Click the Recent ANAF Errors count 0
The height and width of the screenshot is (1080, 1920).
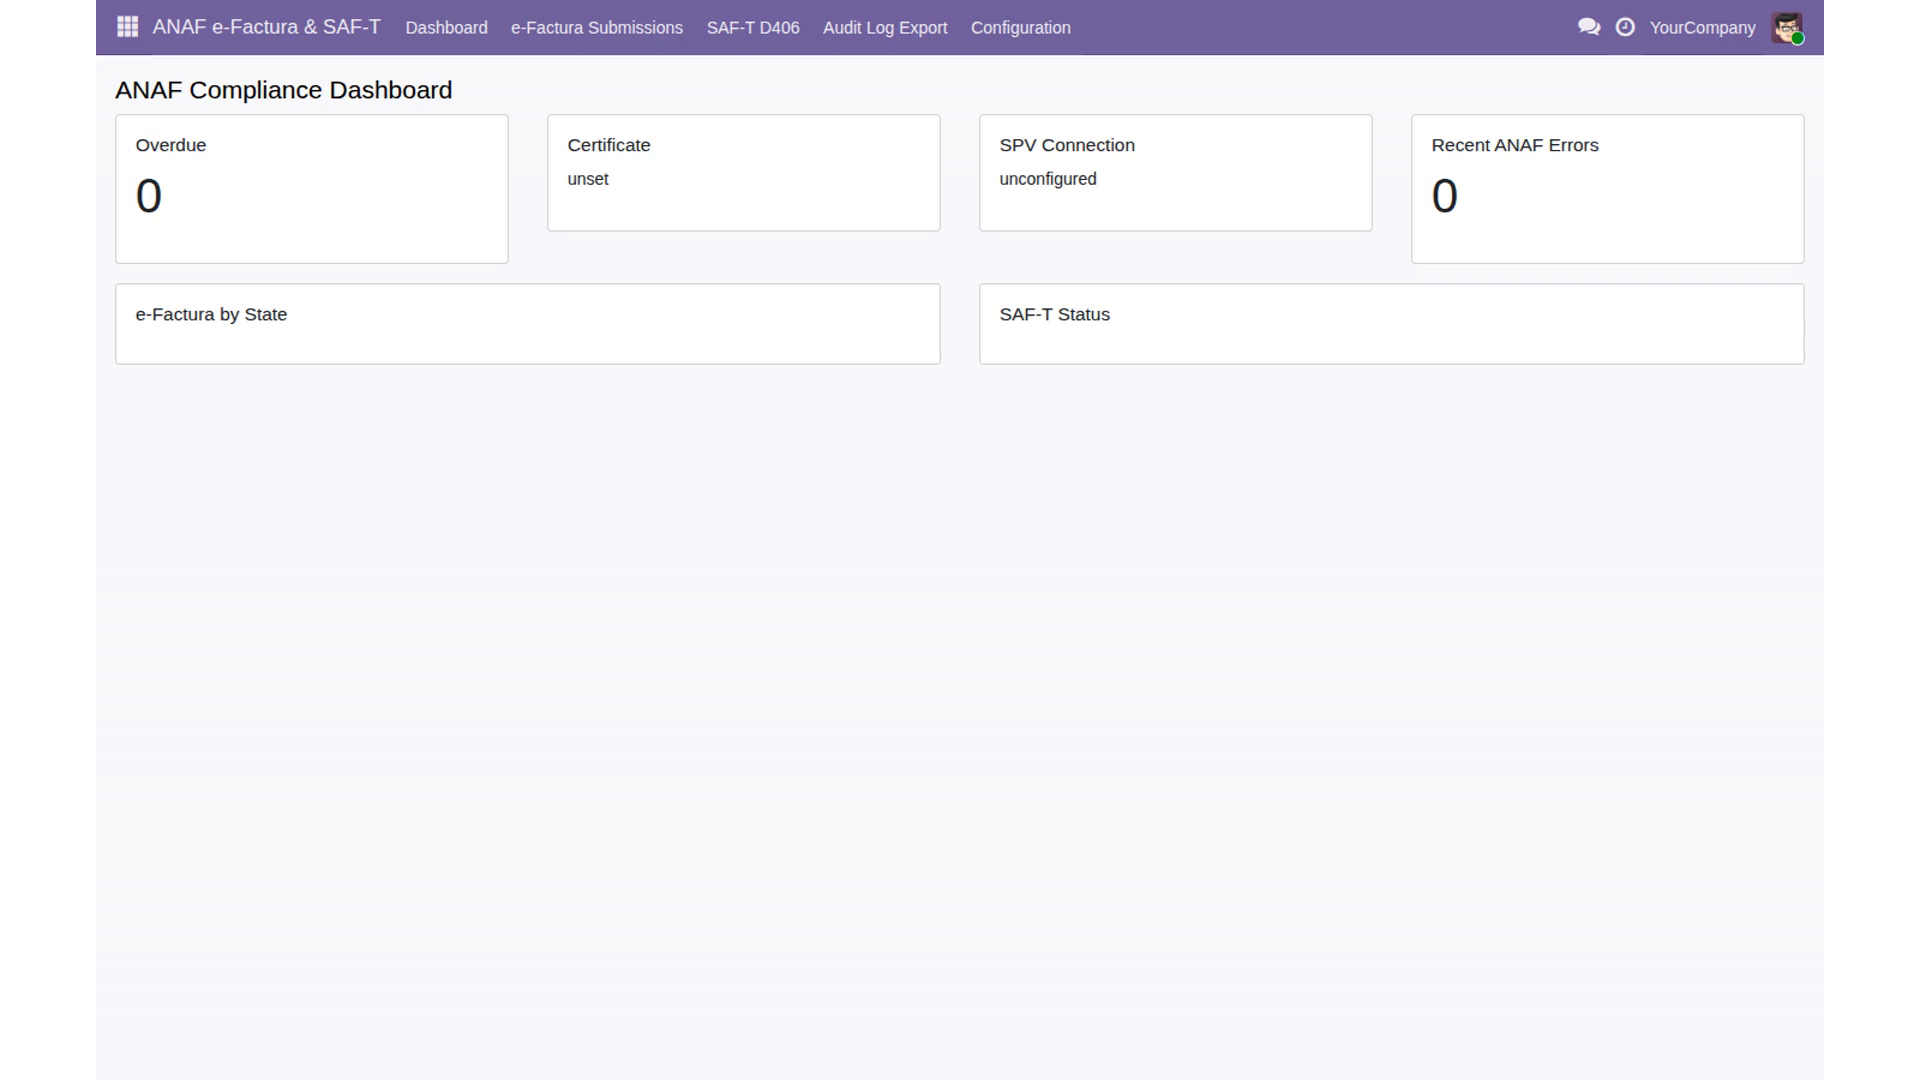pos(1445,196)
